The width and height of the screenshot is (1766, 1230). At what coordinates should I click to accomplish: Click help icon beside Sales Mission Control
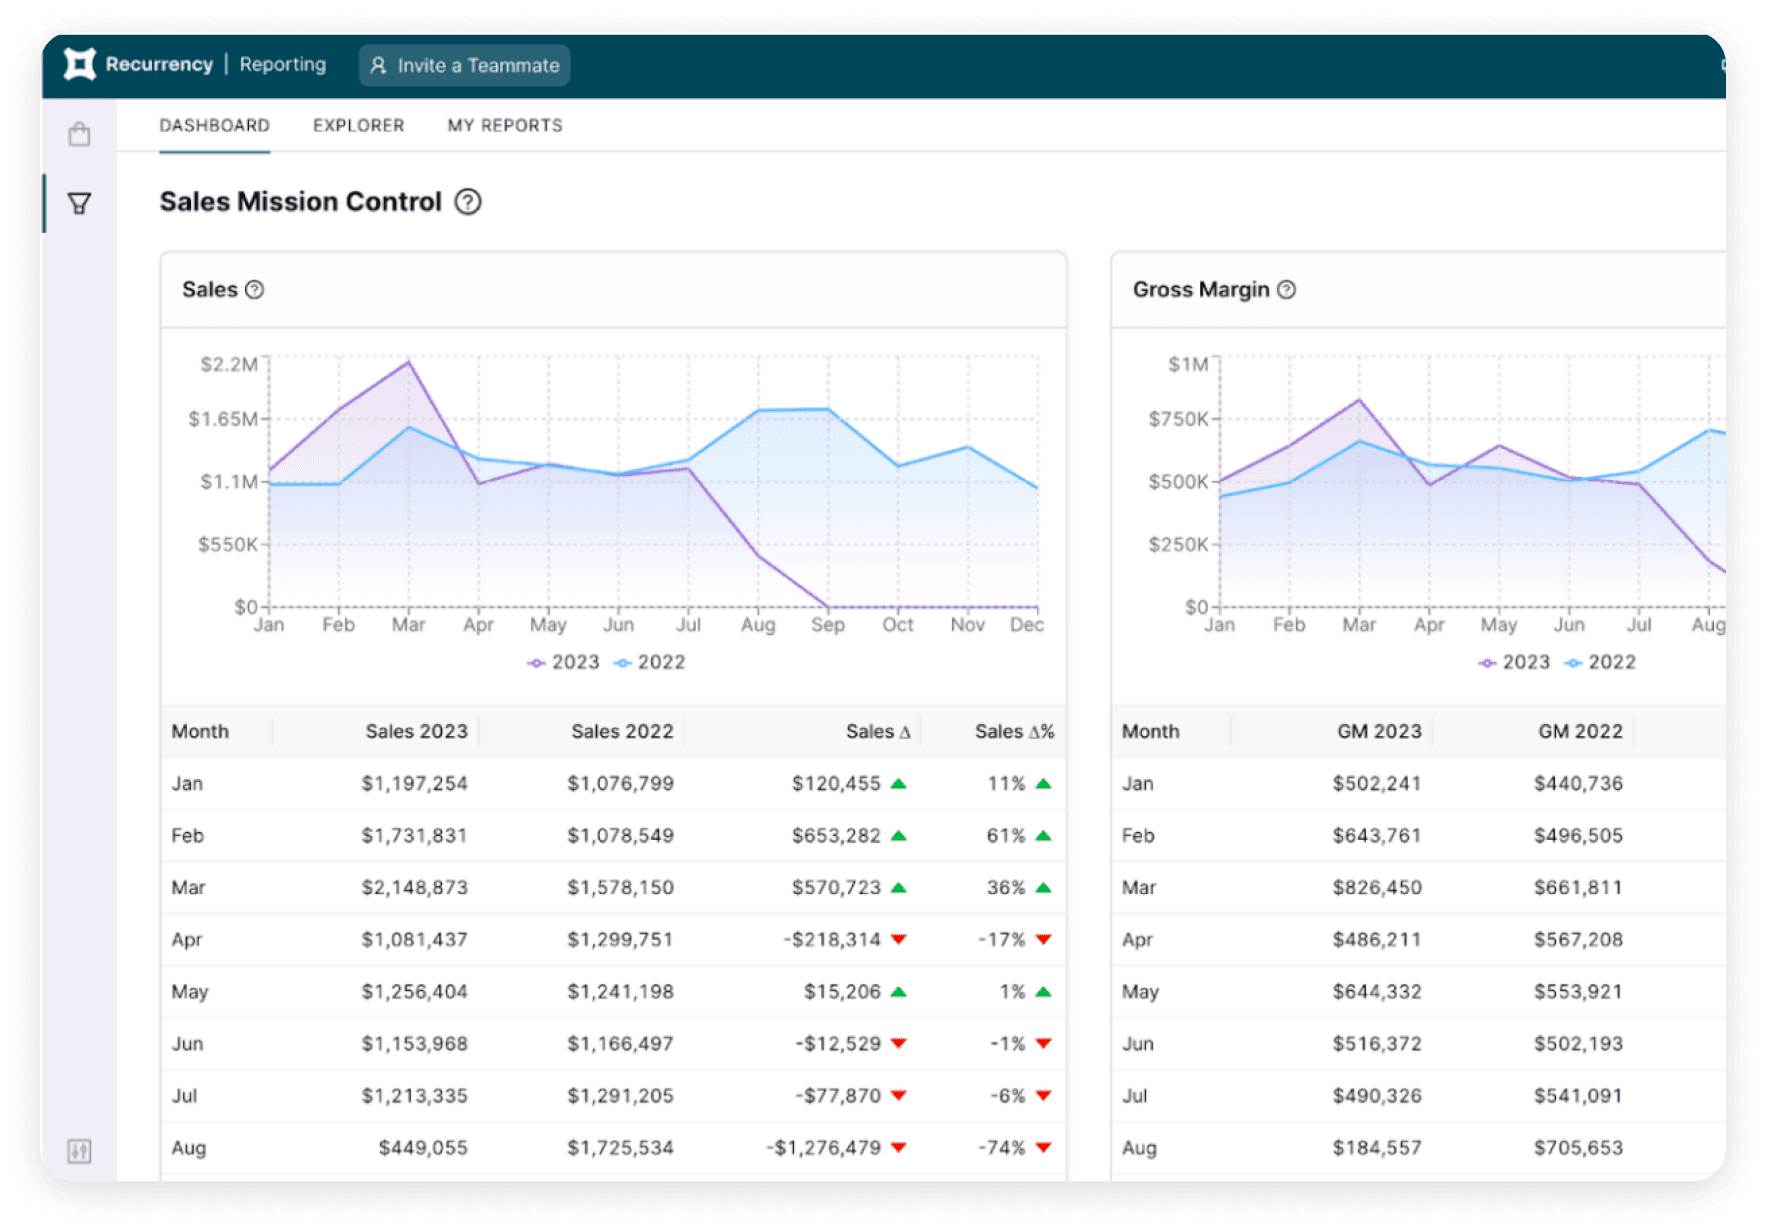coord(468,202)
